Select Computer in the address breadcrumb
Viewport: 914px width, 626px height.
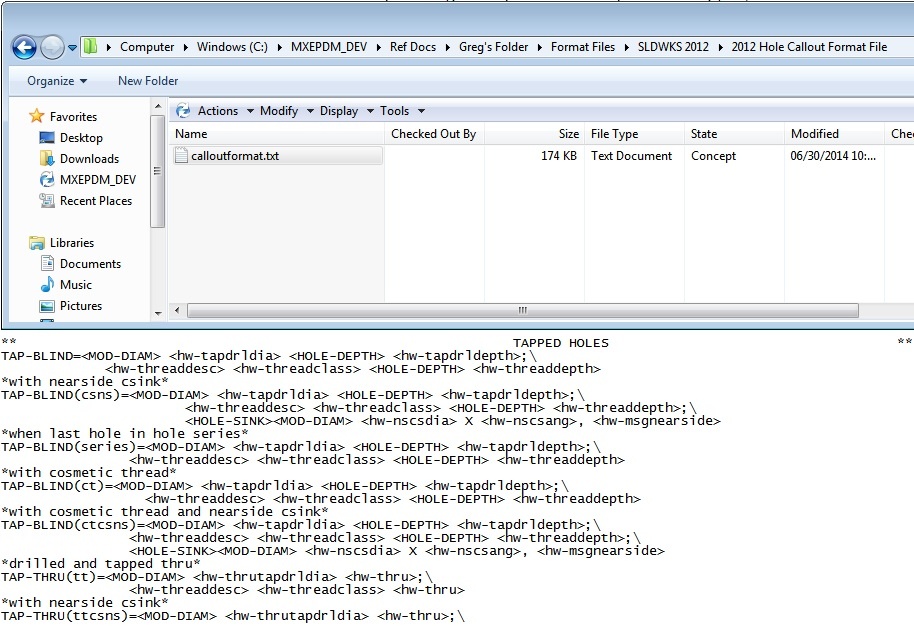tap(147, 47)
